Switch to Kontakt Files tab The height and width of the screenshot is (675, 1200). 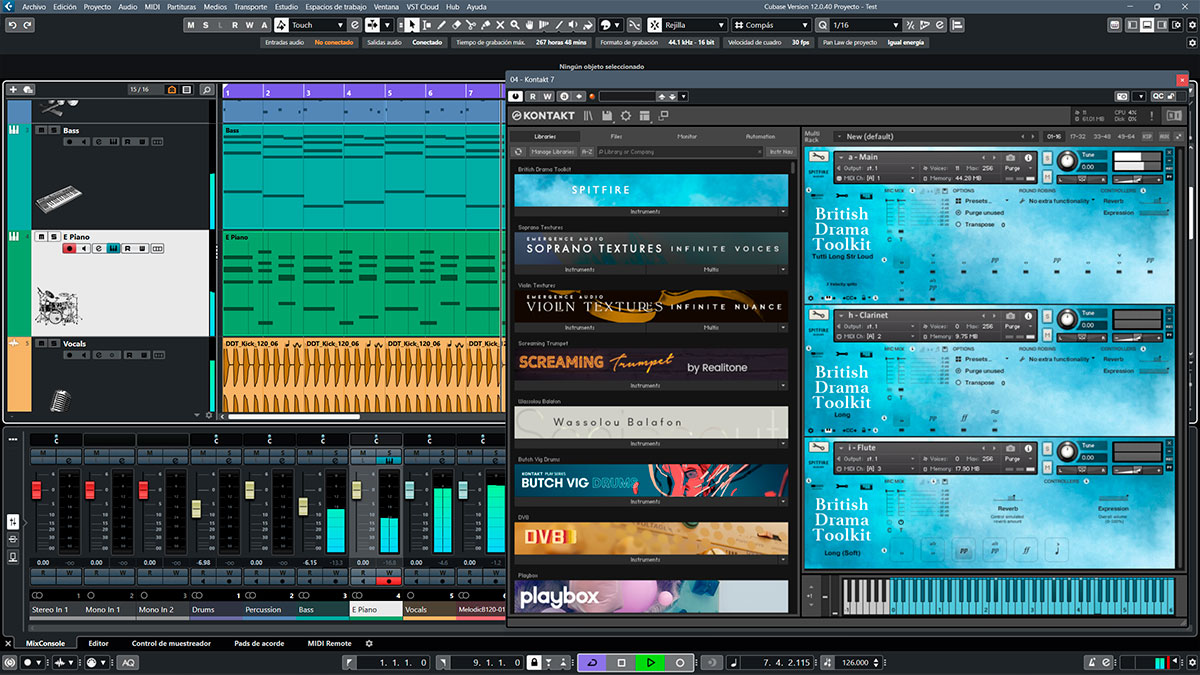point(616,136)
